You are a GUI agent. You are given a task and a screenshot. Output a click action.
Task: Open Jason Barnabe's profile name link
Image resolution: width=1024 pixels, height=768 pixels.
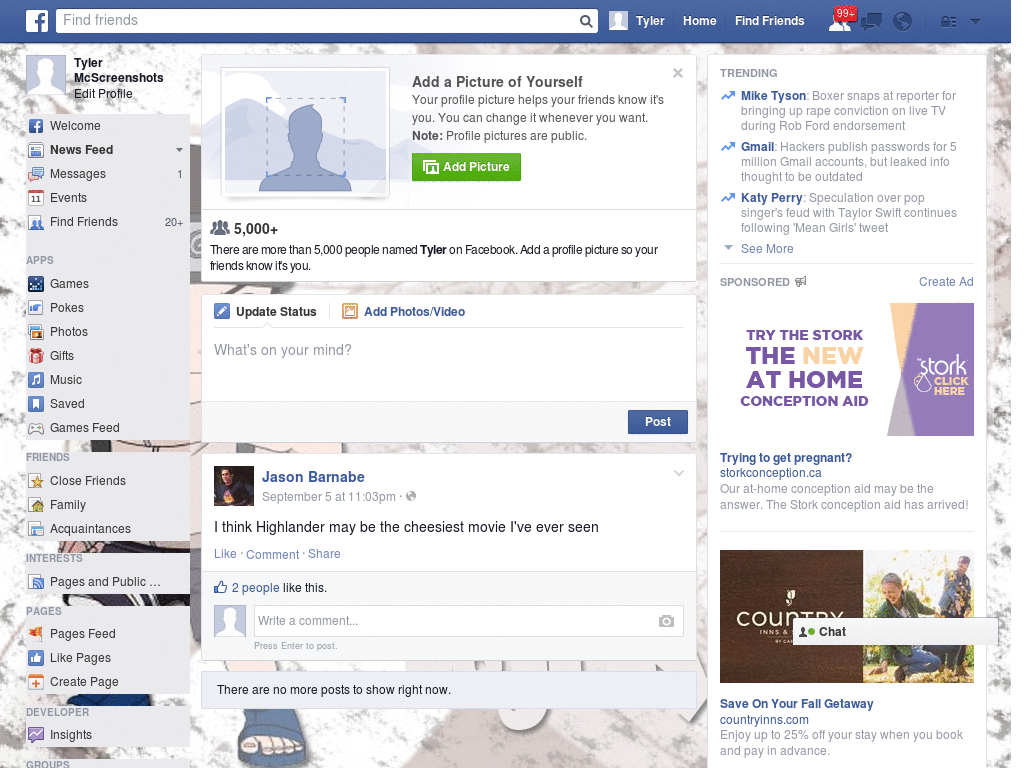(x=313, y=477)
